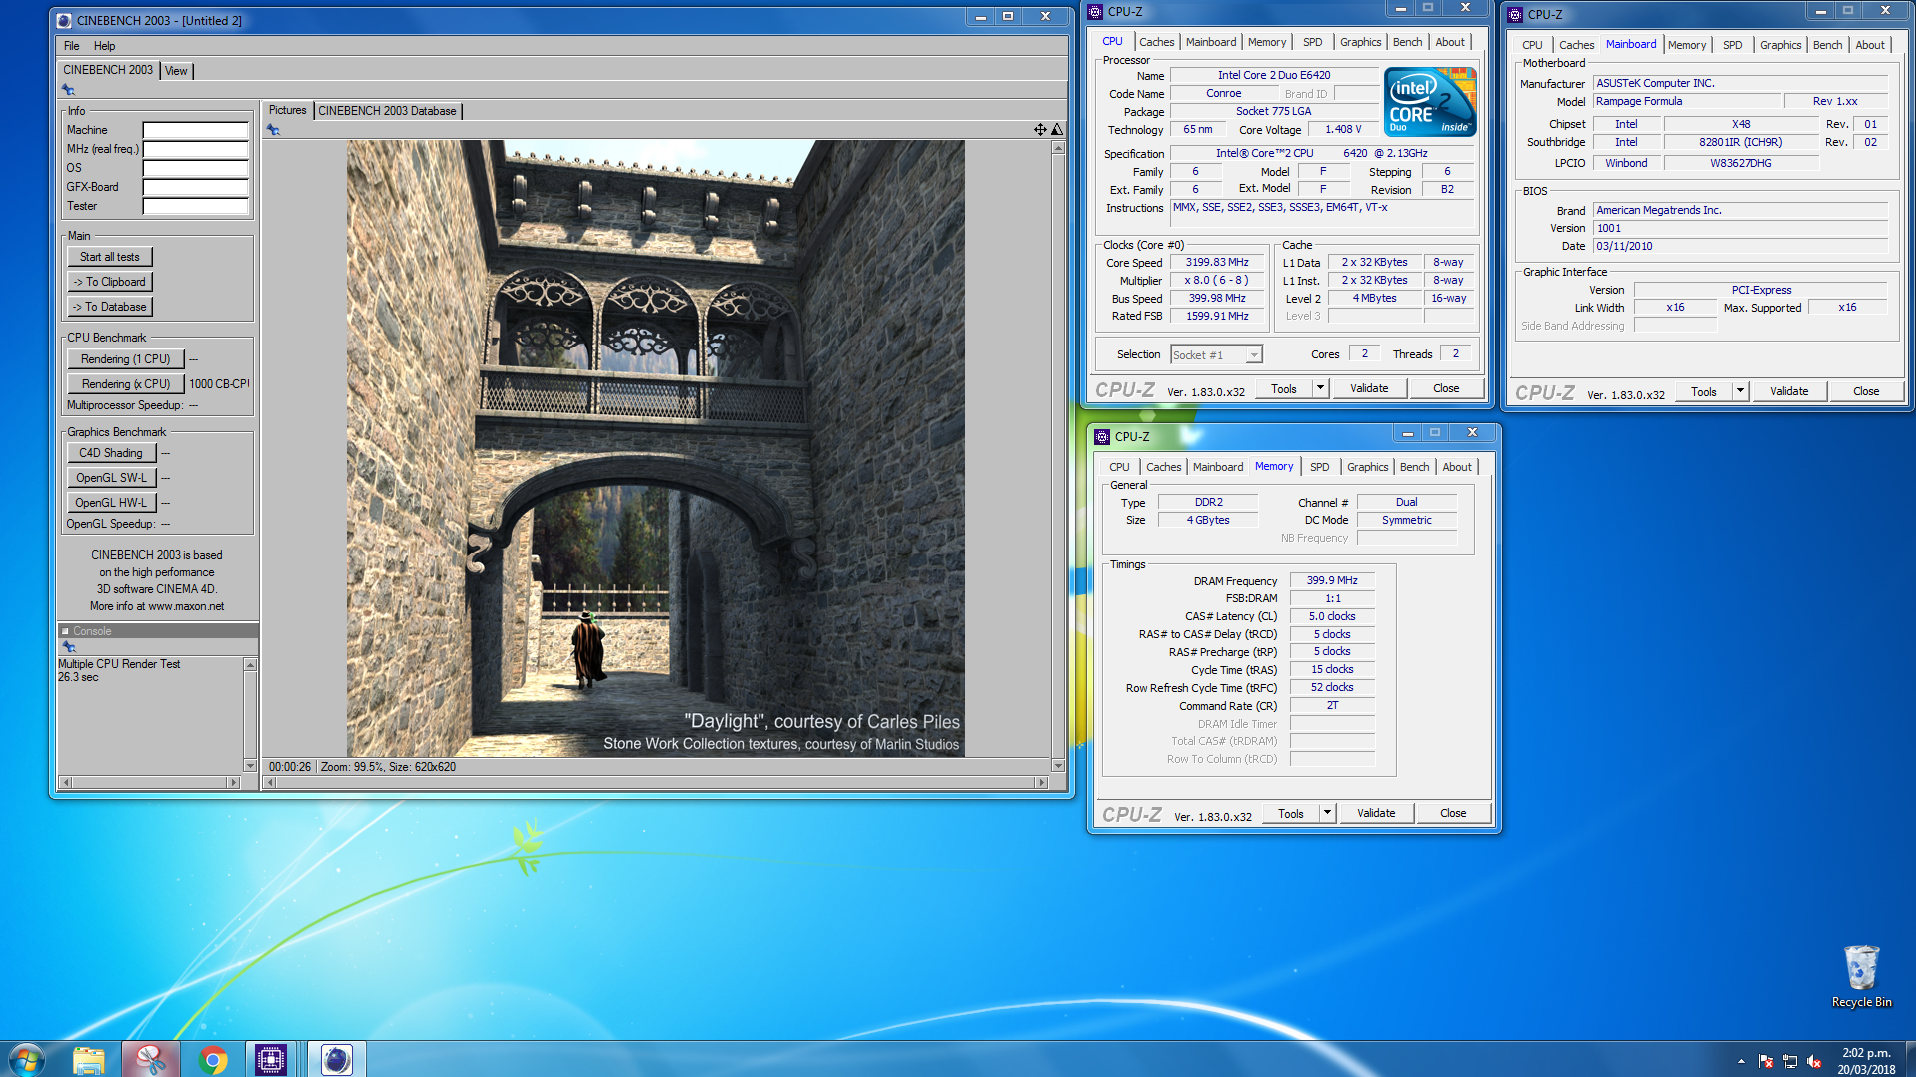Open Tools dropdown arrow in the CPU tab window

pyautogui.click(x=1320, y=388)
